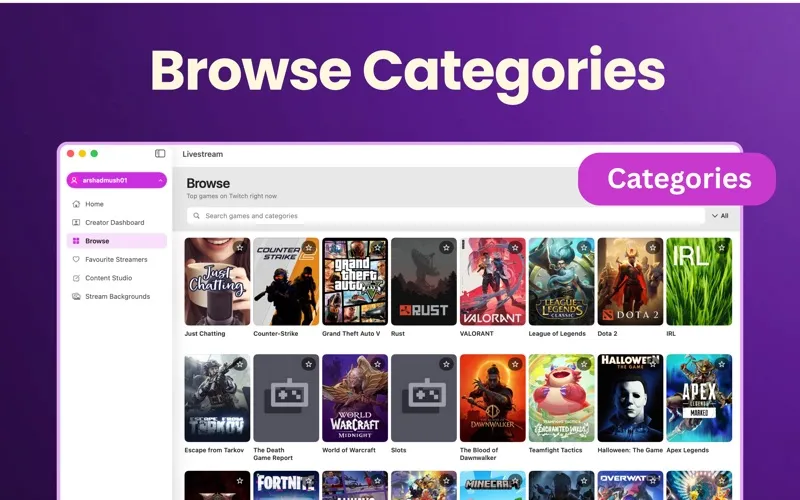Click the Content Studio edit icon

tap(76, 278)
